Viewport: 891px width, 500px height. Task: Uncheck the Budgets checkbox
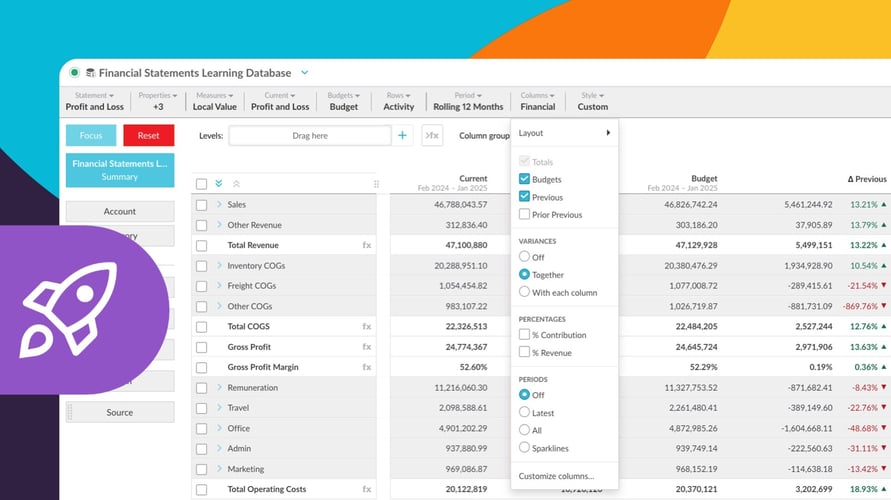(525, 179)
